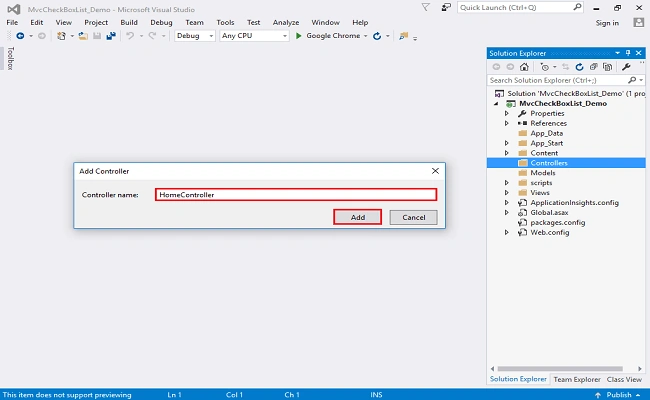Screen dimensions: 650x400
Task: Click the Properties wrench icon in Solution Explorer
Action: [x=626, y=67]
